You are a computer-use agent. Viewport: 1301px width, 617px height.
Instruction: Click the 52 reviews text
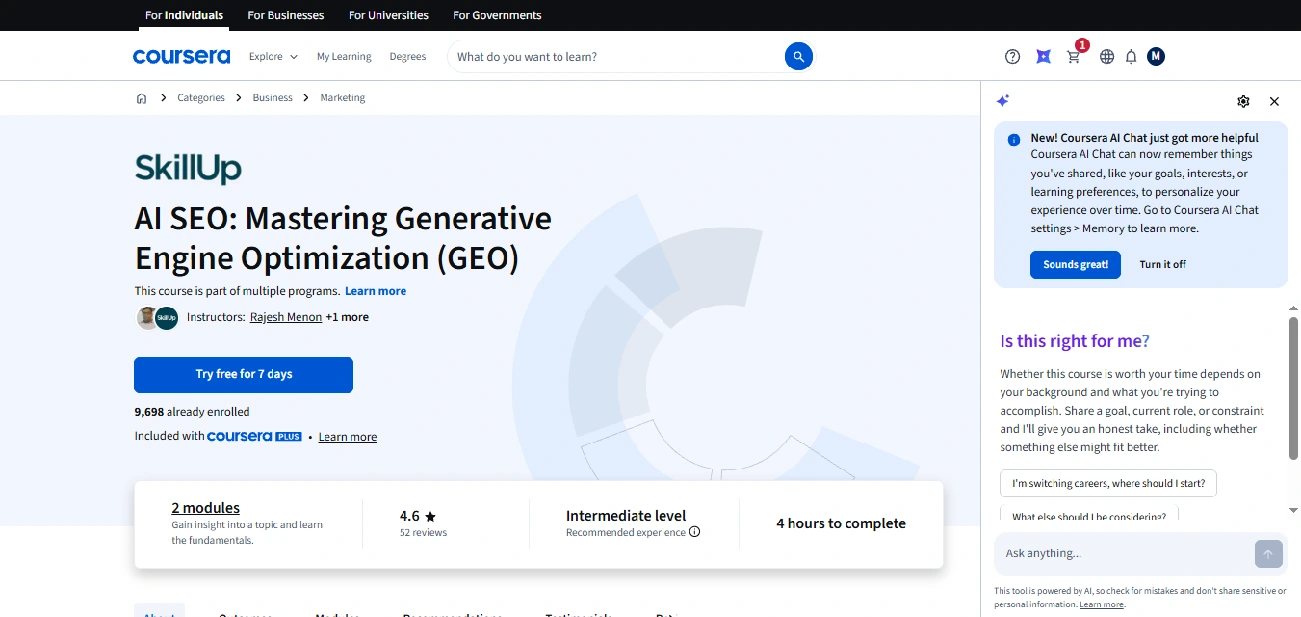point(423,533)
